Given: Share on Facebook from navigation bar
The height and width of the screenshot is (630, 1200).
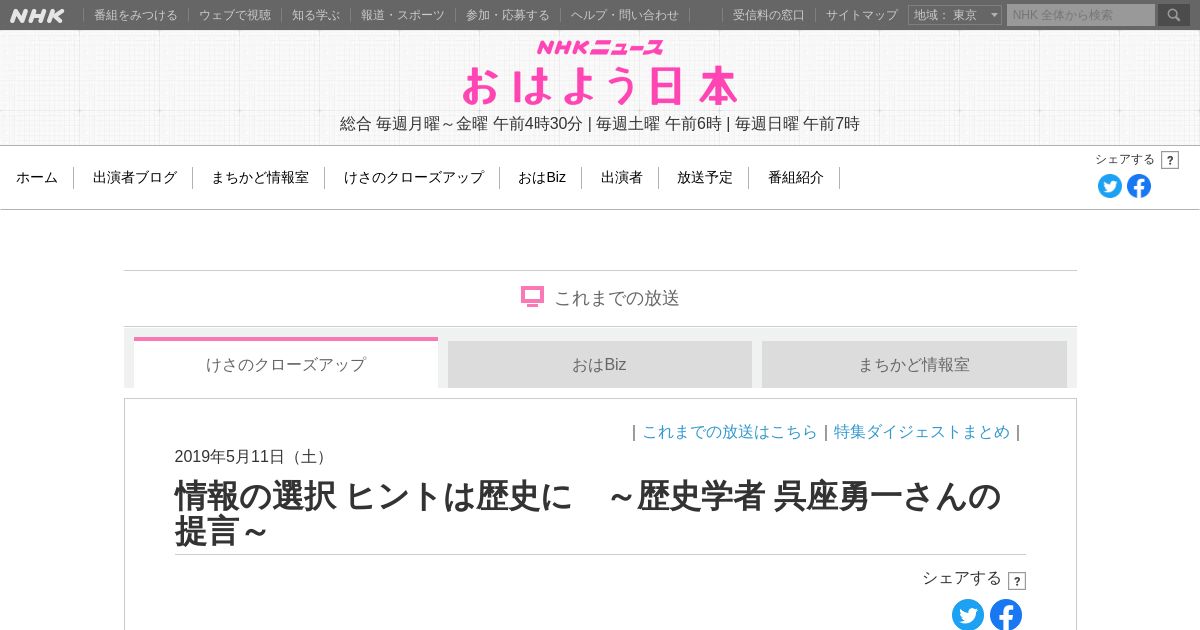Looking at the screenshot, I should pos(1139,186).
